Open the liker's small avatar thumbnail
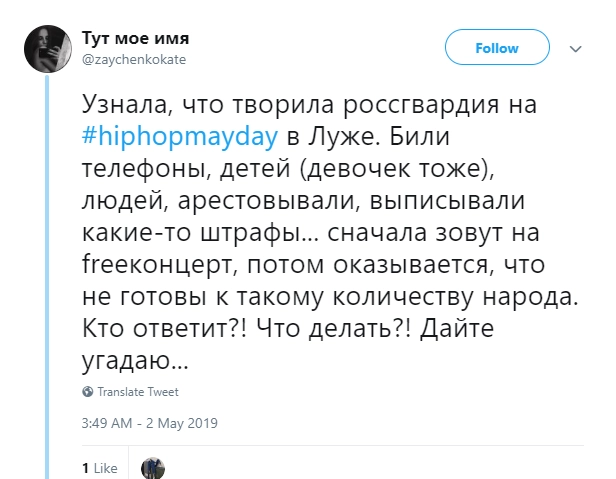Screen dimensions: 616x479 coord(152,467)
